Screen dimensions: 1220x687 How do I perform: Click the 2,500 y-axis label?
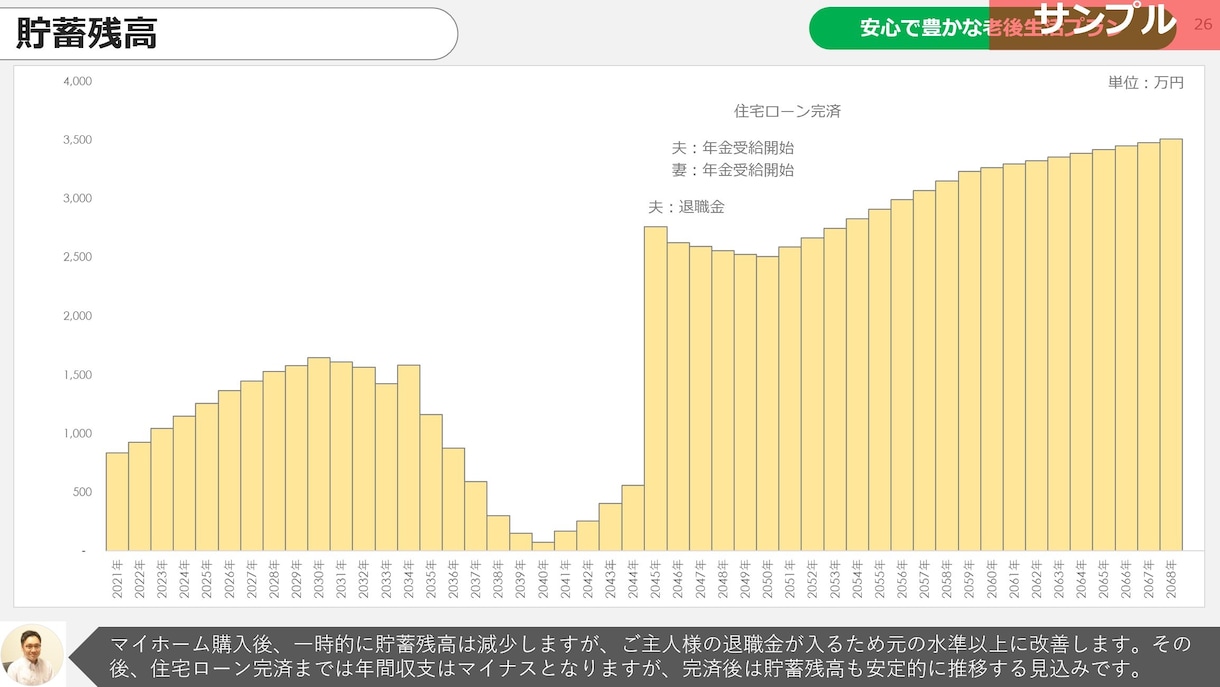tap(77, 257)
